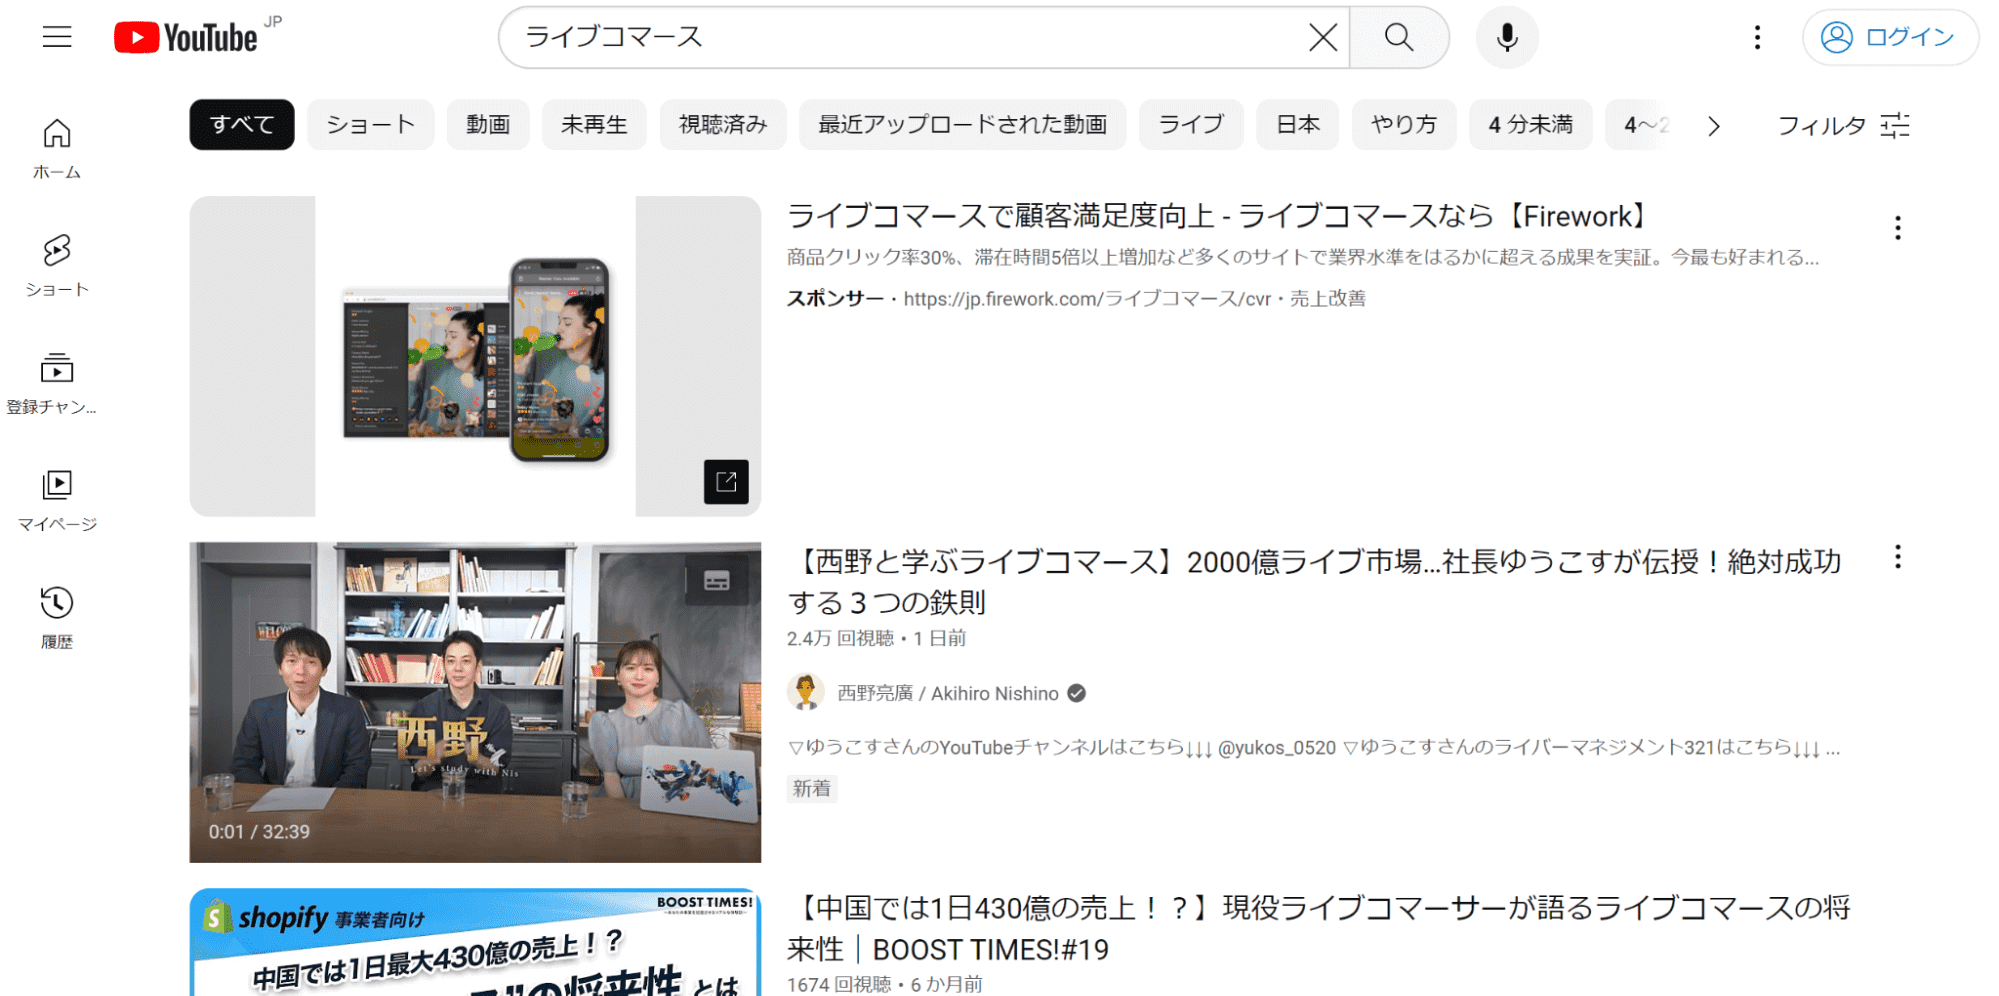
Task: Go to ホーム in sidebar
Action: (x=57, y=150)
